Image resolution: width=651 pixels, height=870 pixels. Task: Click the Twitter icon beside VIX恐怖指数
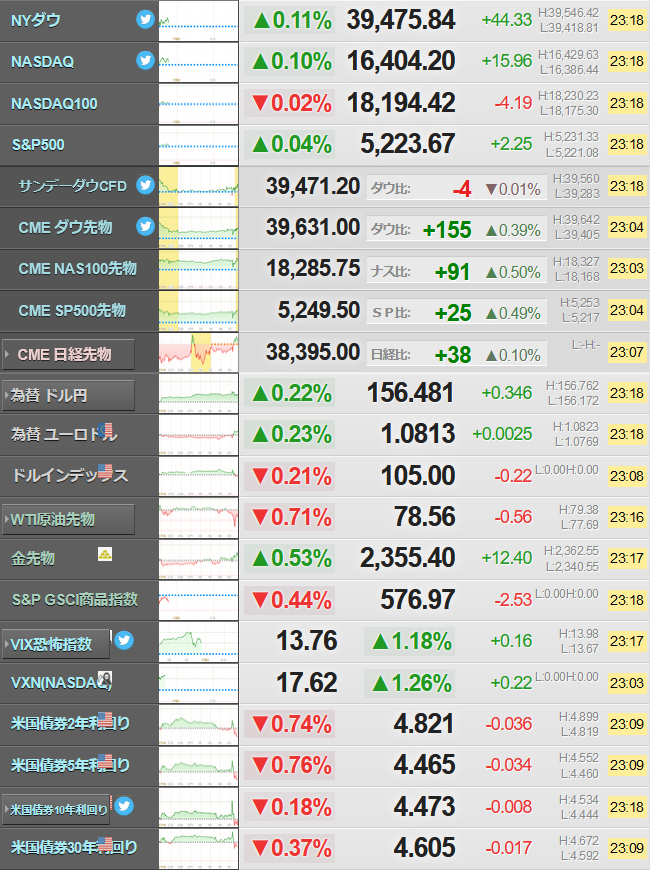[124, 641]
